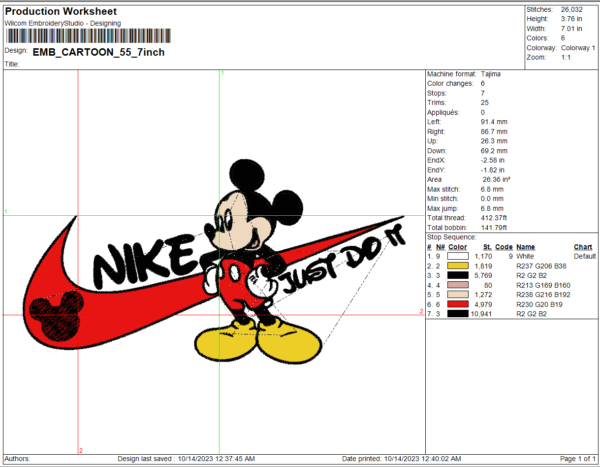600x467 pixels.
Task: Click the down value 69.2 mm
Action: click(x=494, y=151)
